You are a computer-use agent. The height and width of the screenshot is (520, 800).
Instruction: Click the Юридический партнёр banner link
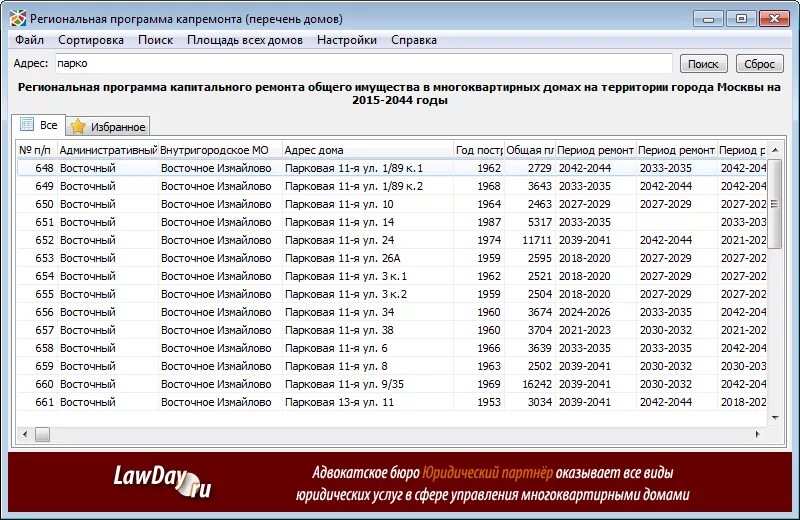pyautogui.click(x=487, y=473)
